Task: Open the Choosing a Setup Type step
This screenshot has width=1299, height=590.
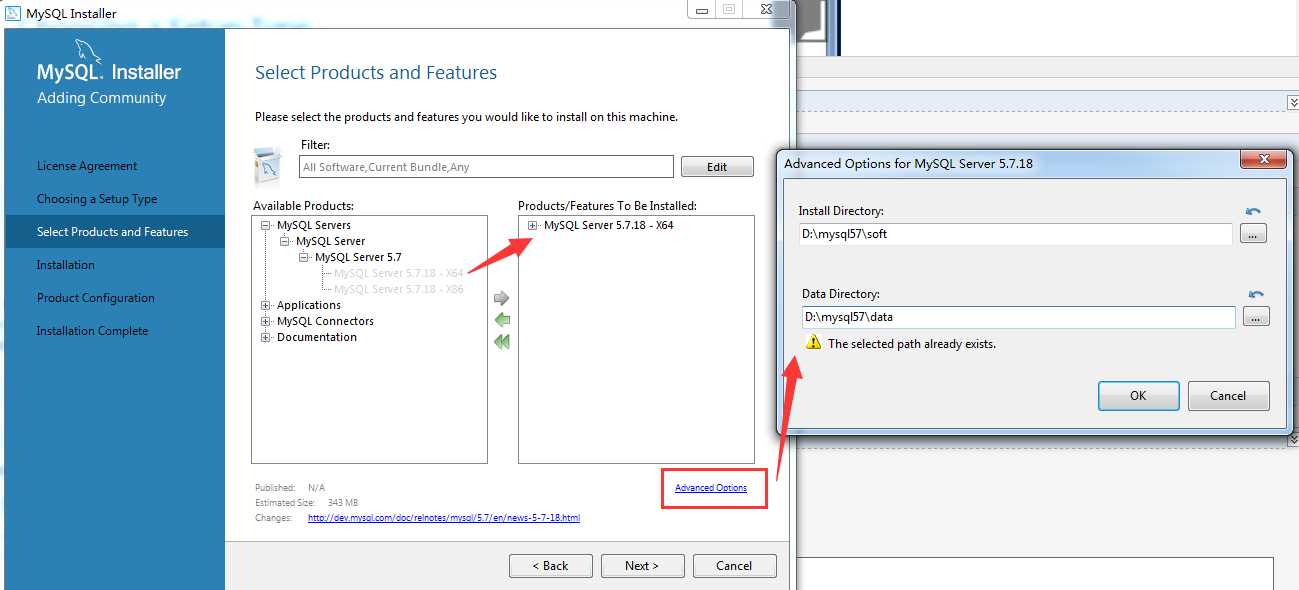Action: pos(97,199)
